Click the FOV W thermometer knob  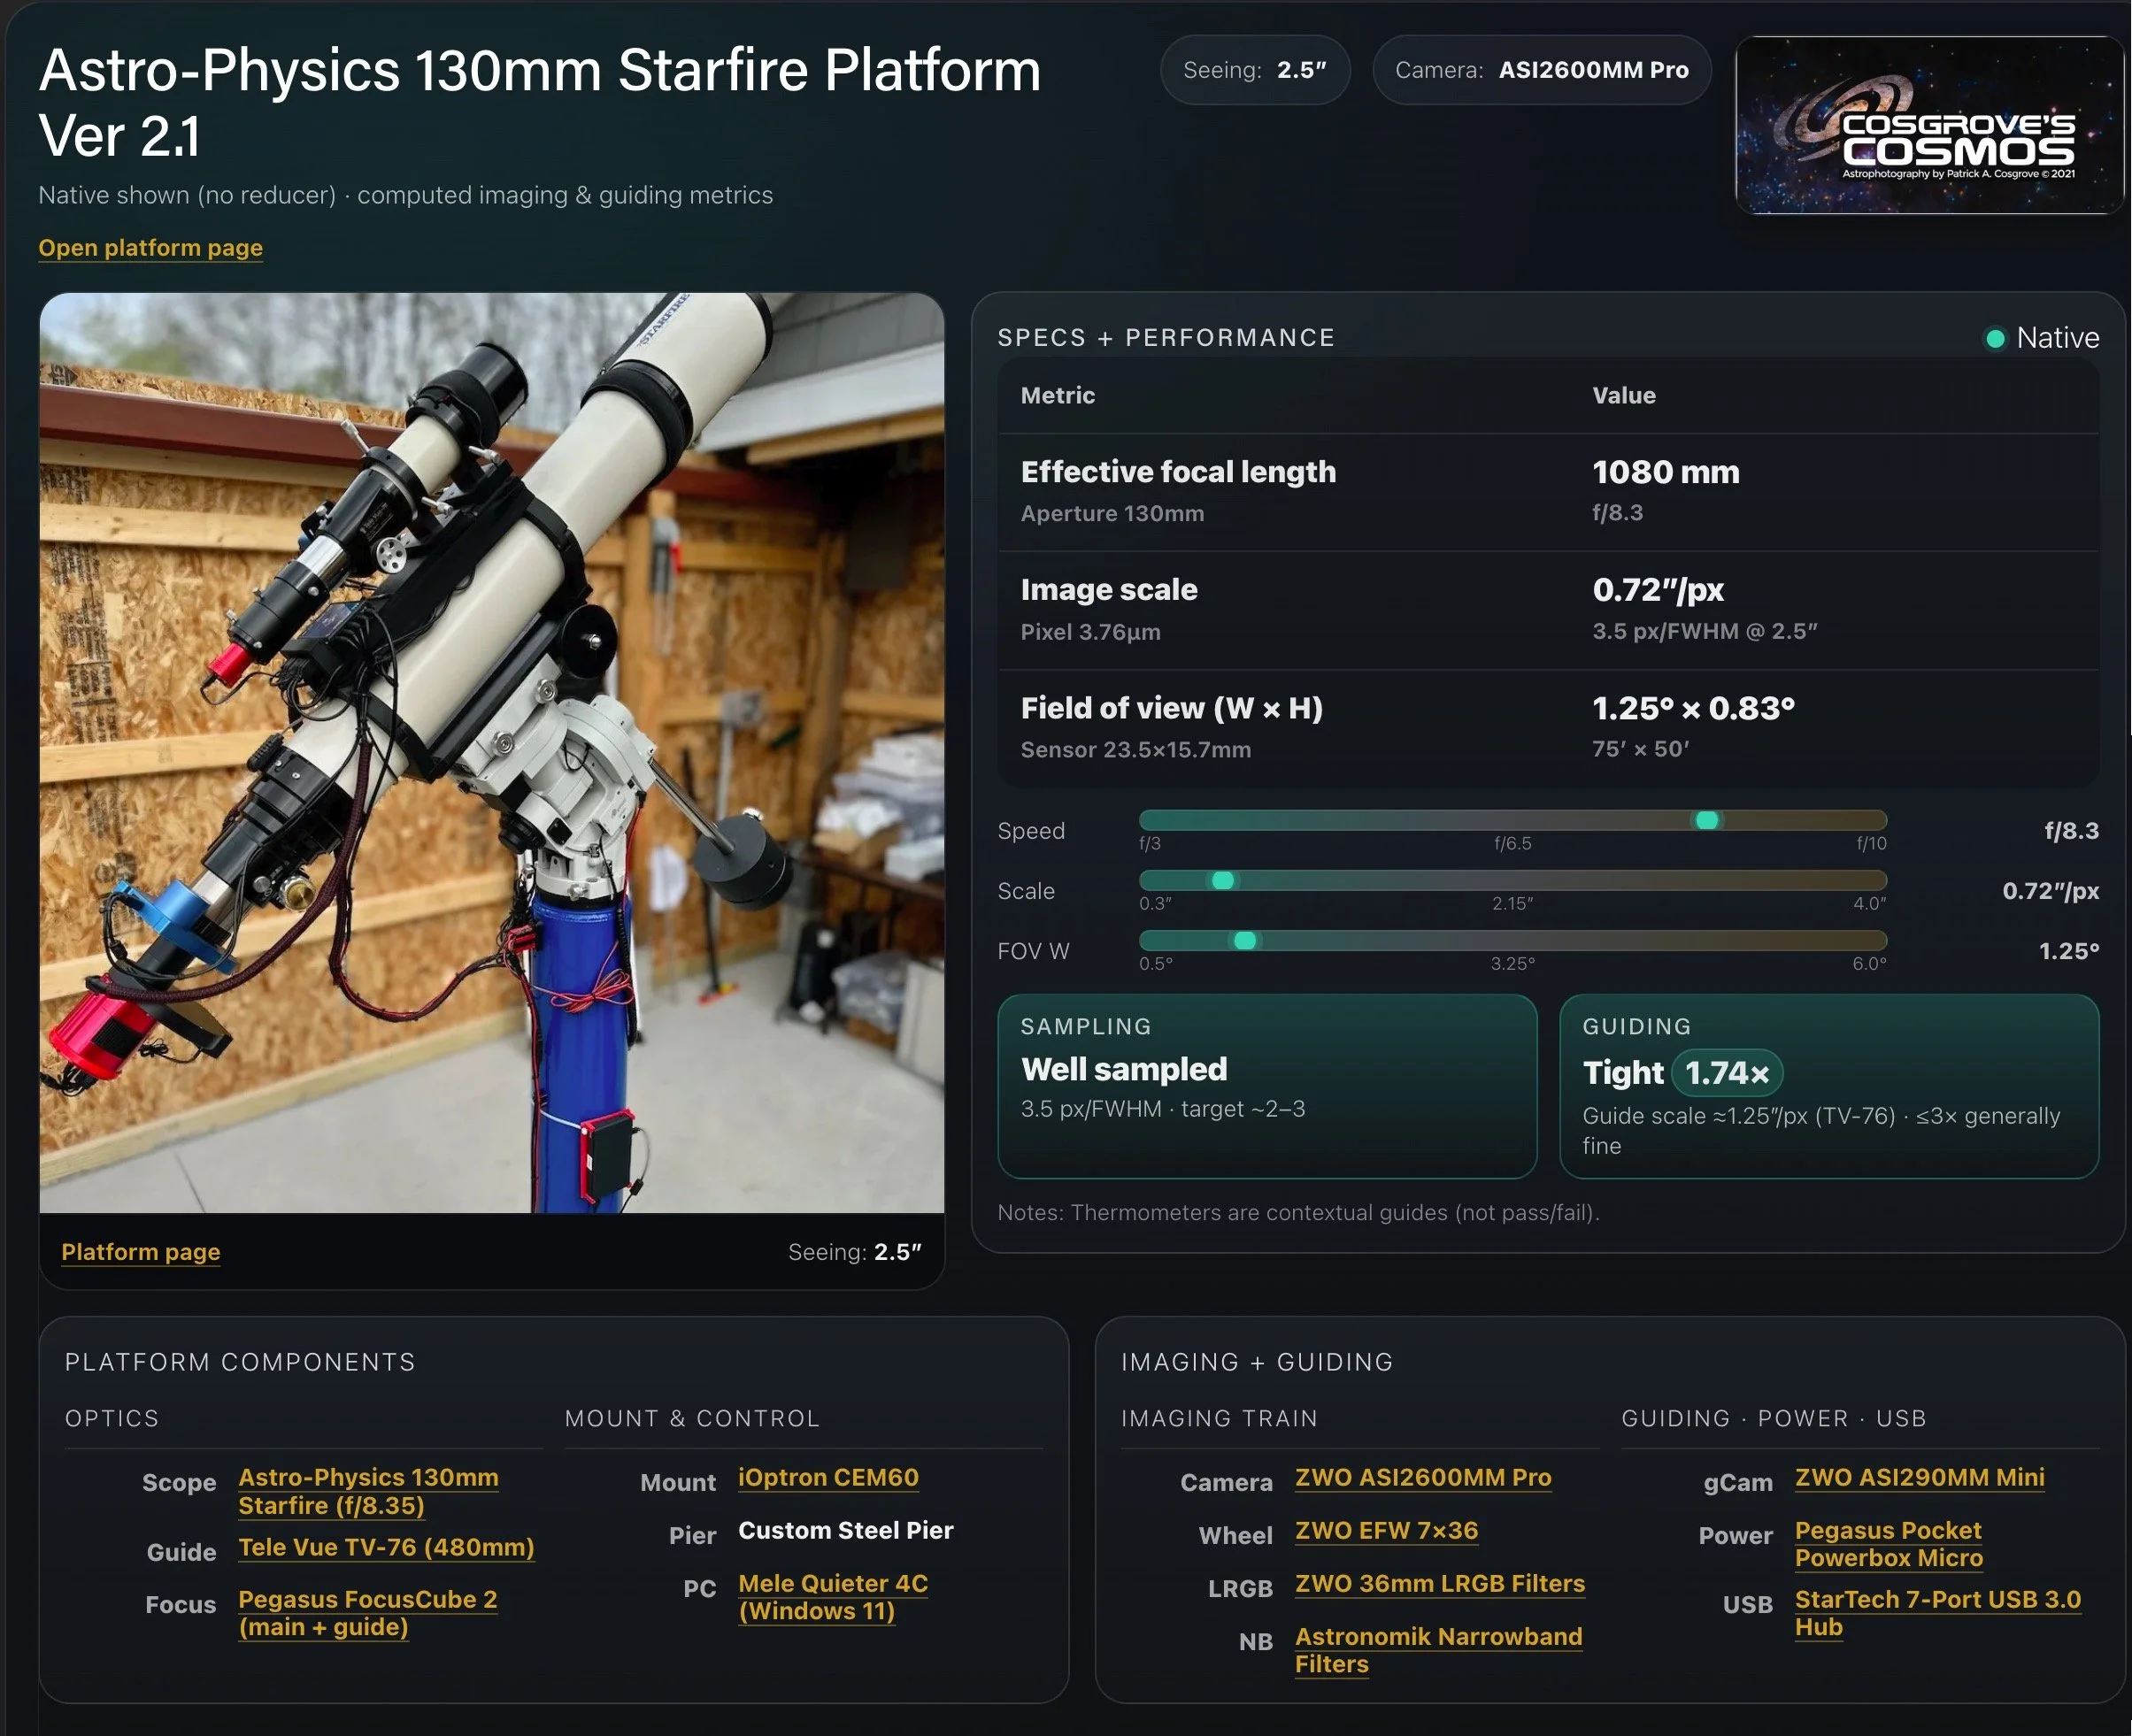click(x=1244, y=940)
